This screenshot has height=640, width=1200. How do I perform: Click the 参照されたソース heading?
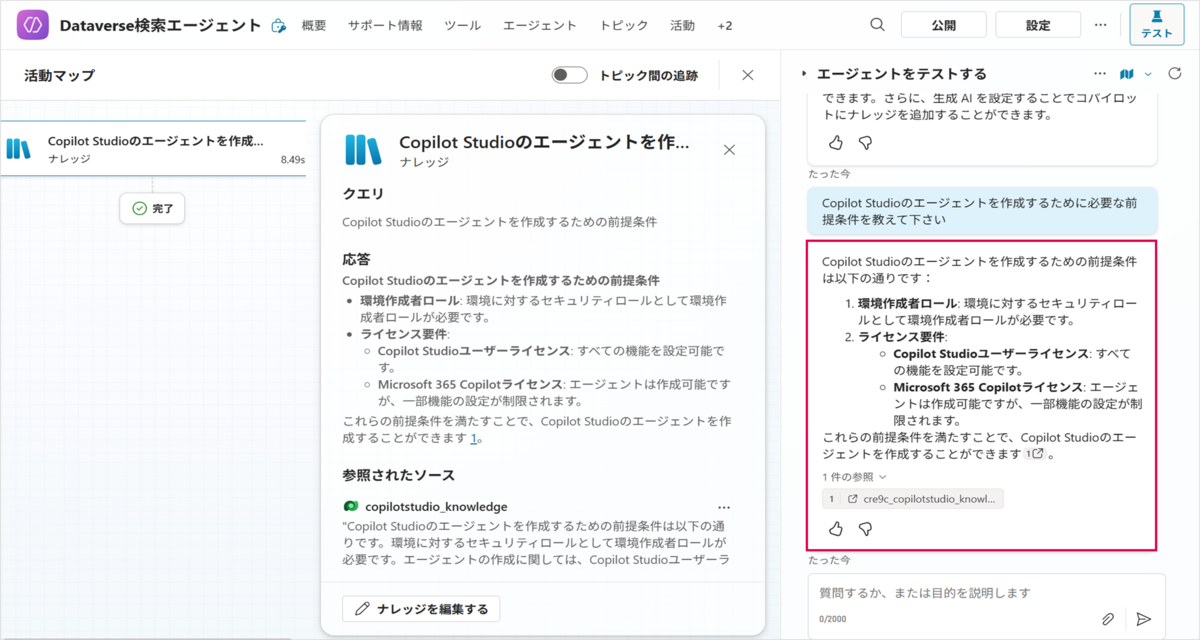pyautogui.click(x=398, y=475)
